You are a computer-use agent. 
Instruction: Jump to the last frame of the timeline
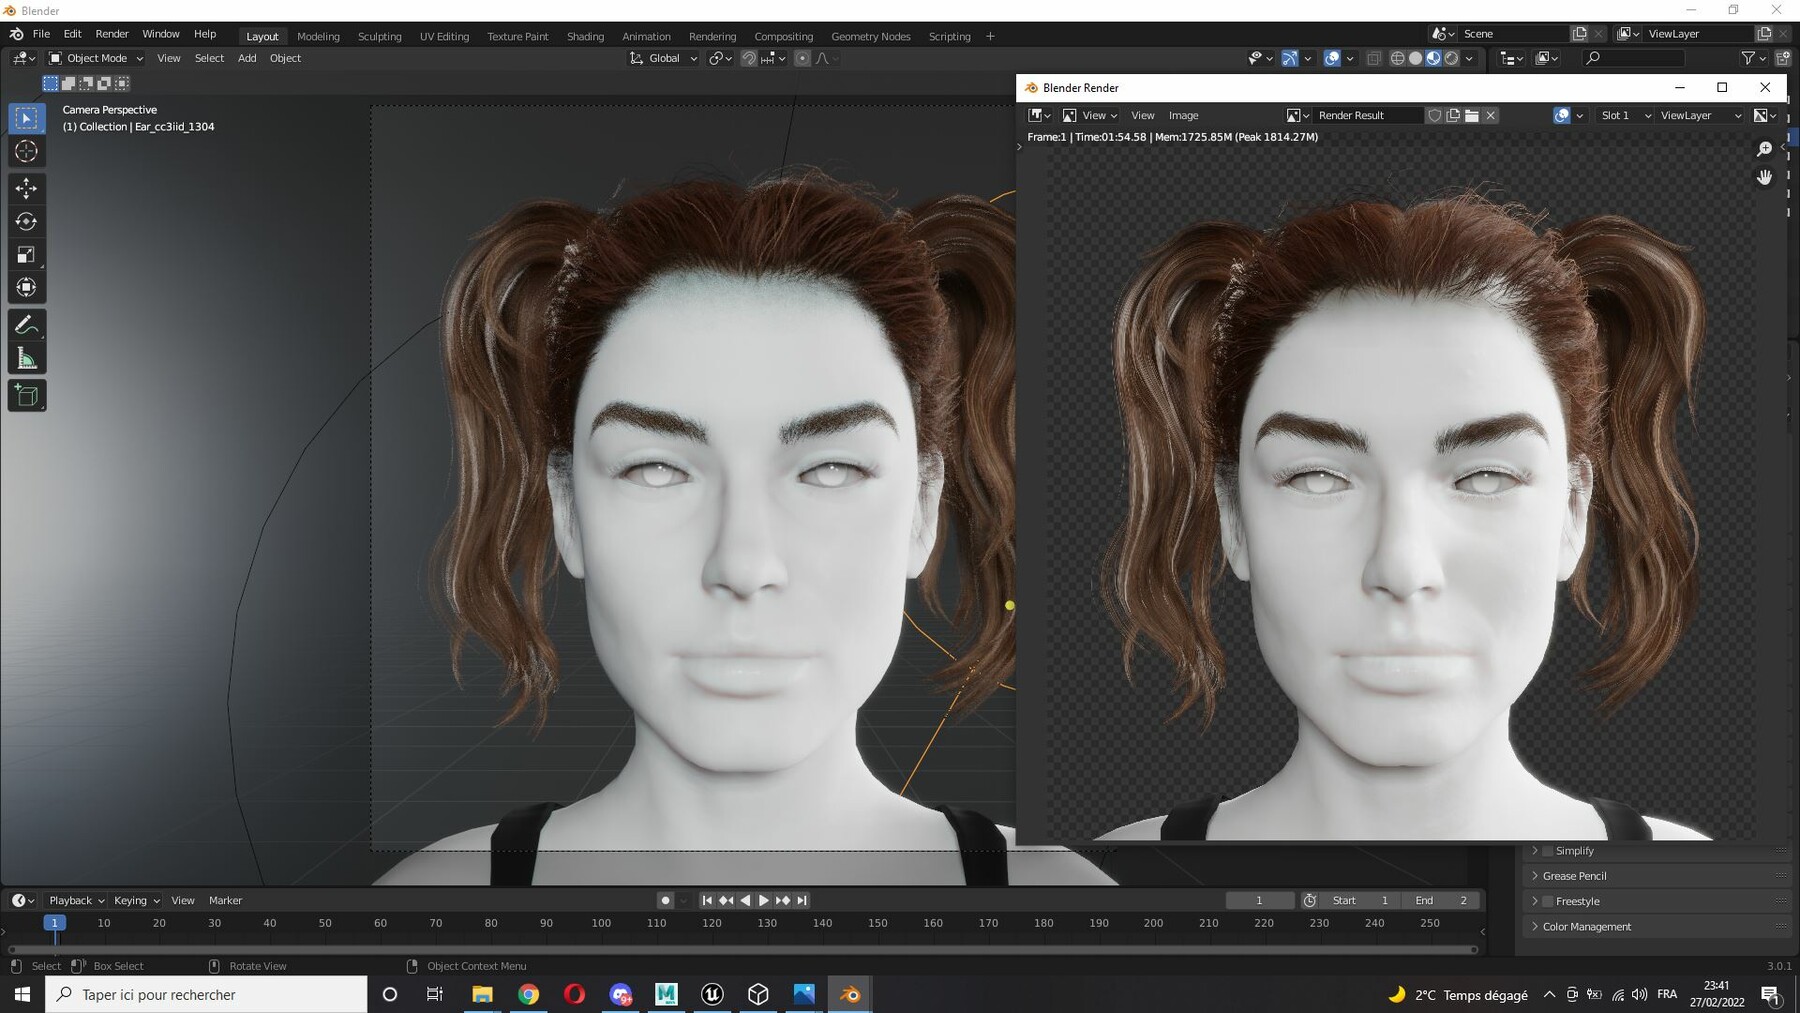[x=802, y=900]
